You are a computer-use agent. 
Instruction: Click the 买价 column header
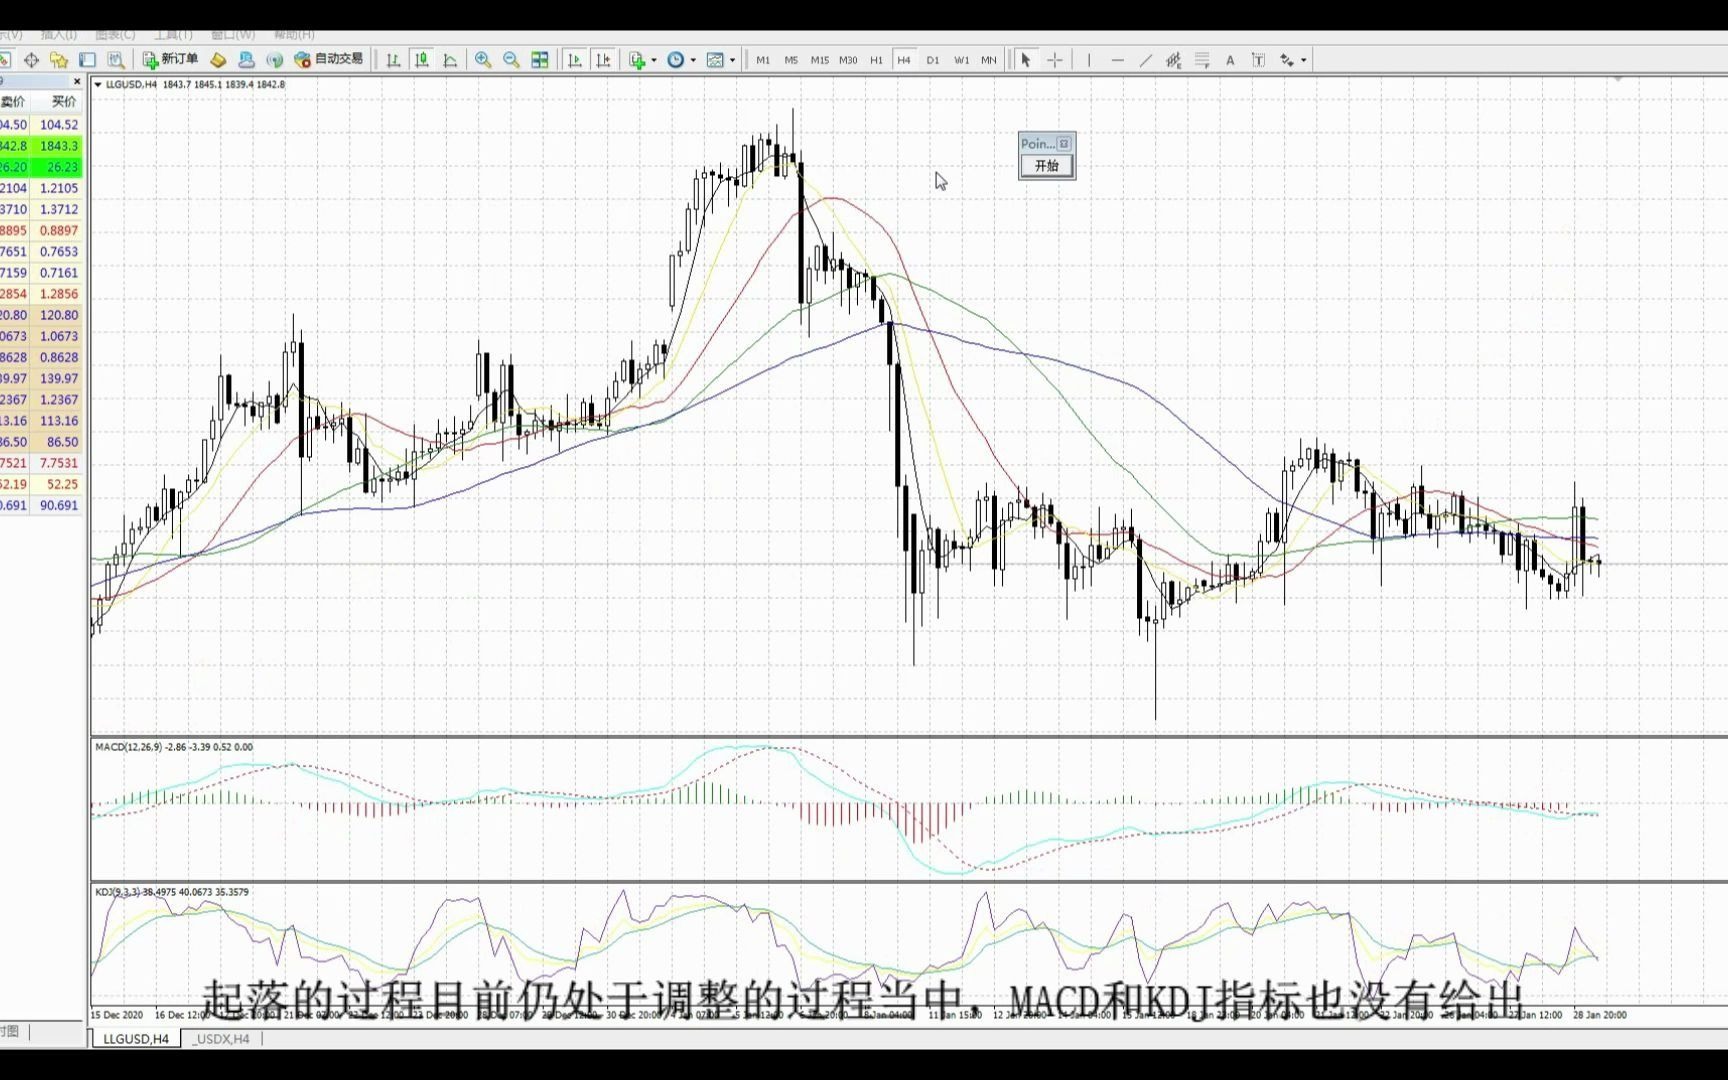coord(63,101)
